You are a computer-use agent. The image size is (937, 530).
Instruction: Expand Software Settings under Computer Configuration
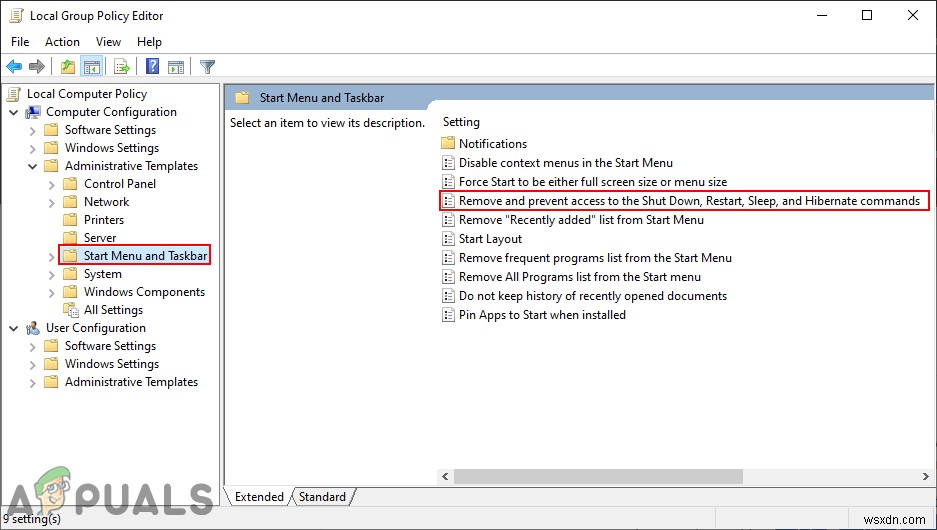[x=33, y=130]
